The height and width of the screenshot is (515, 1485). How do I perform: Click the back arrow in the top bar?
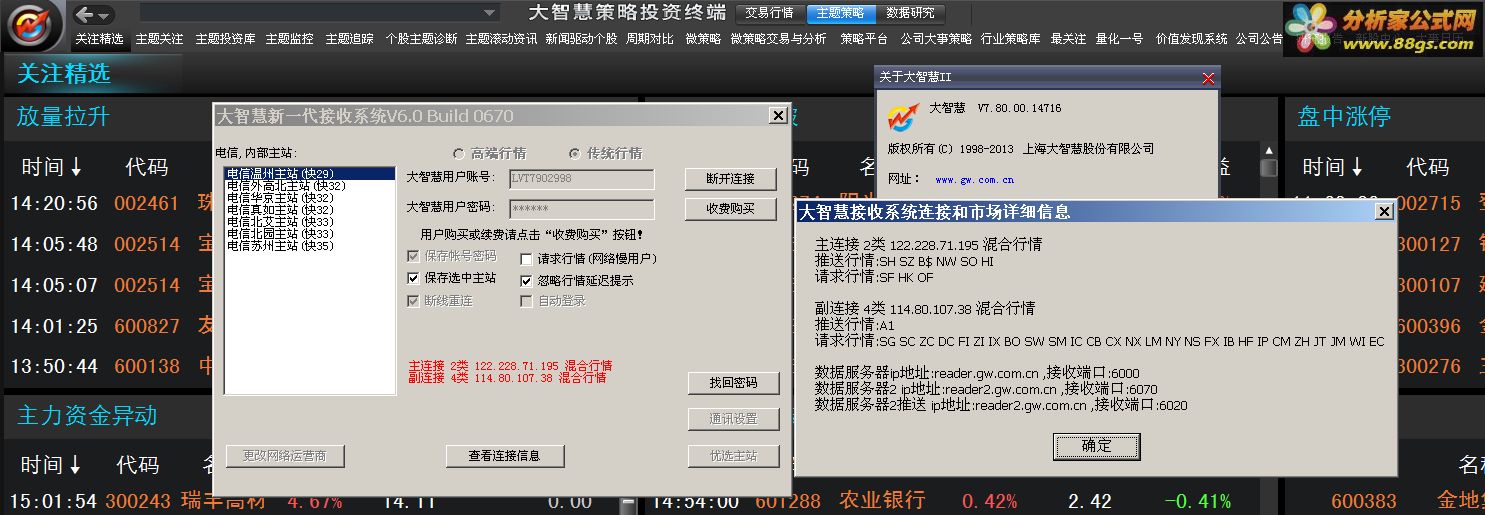85,15
